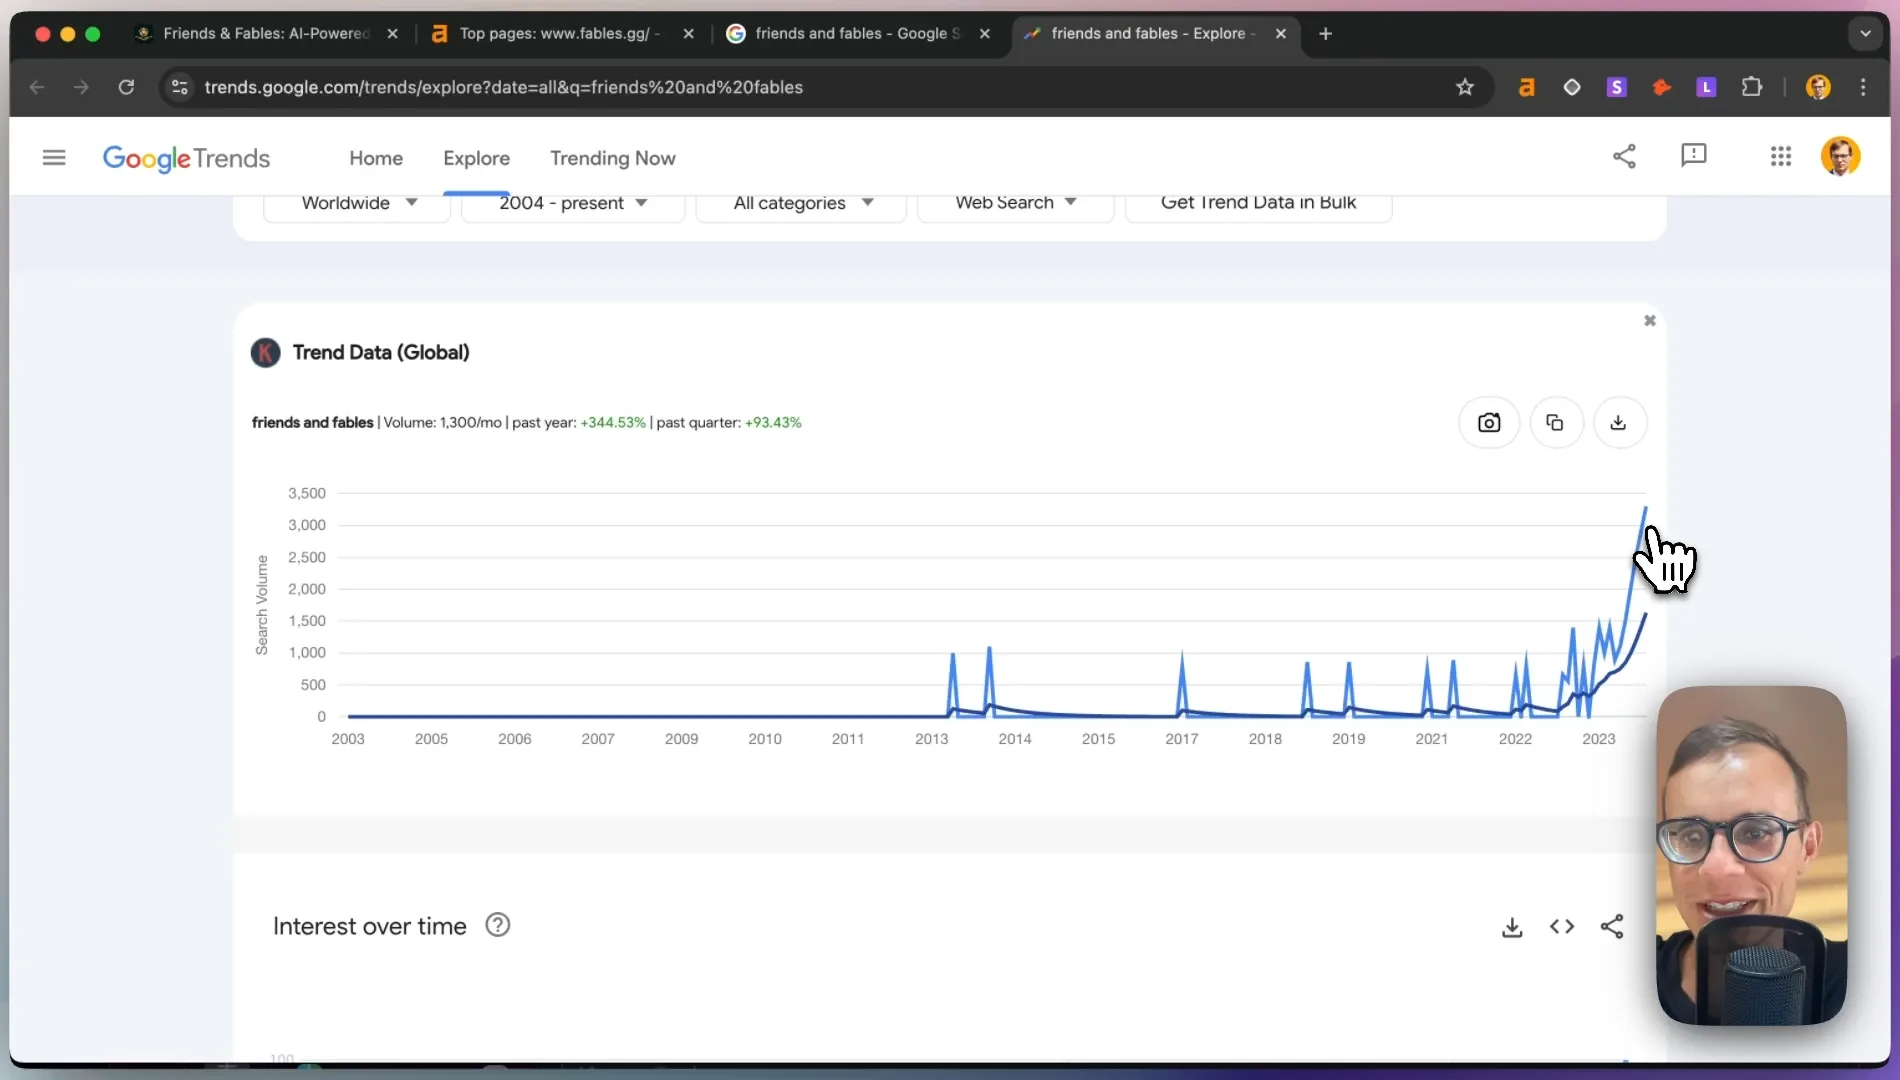
Task: Click the Chrome profile avatar in toolbar
Action: pos(1818,87)
